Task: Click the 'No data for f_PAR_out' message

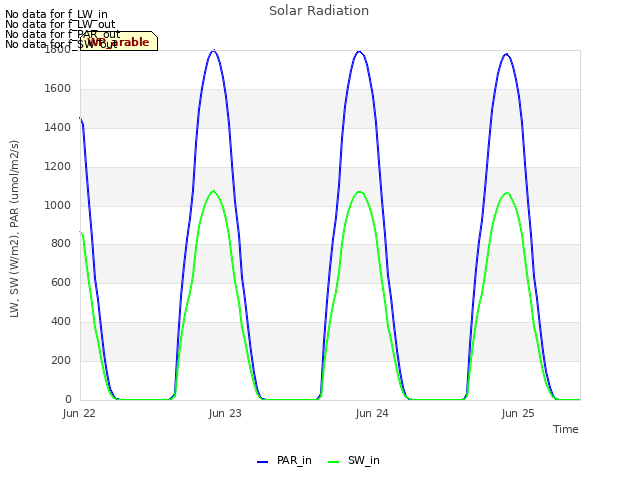Action: (x=63, y=34)
